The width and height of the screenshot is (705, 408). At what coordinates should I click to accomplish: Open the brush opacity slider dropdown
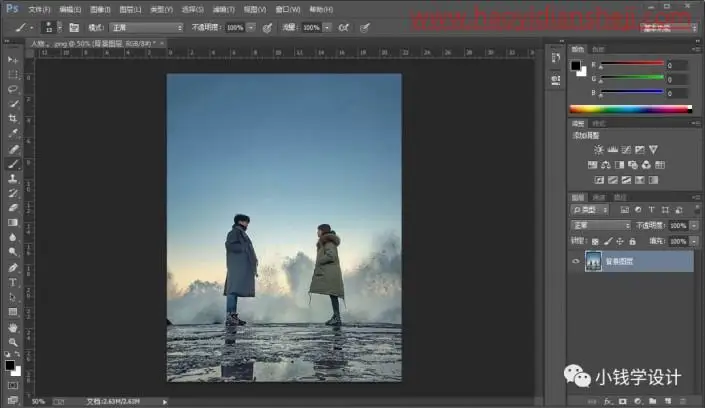click(251, 28)
